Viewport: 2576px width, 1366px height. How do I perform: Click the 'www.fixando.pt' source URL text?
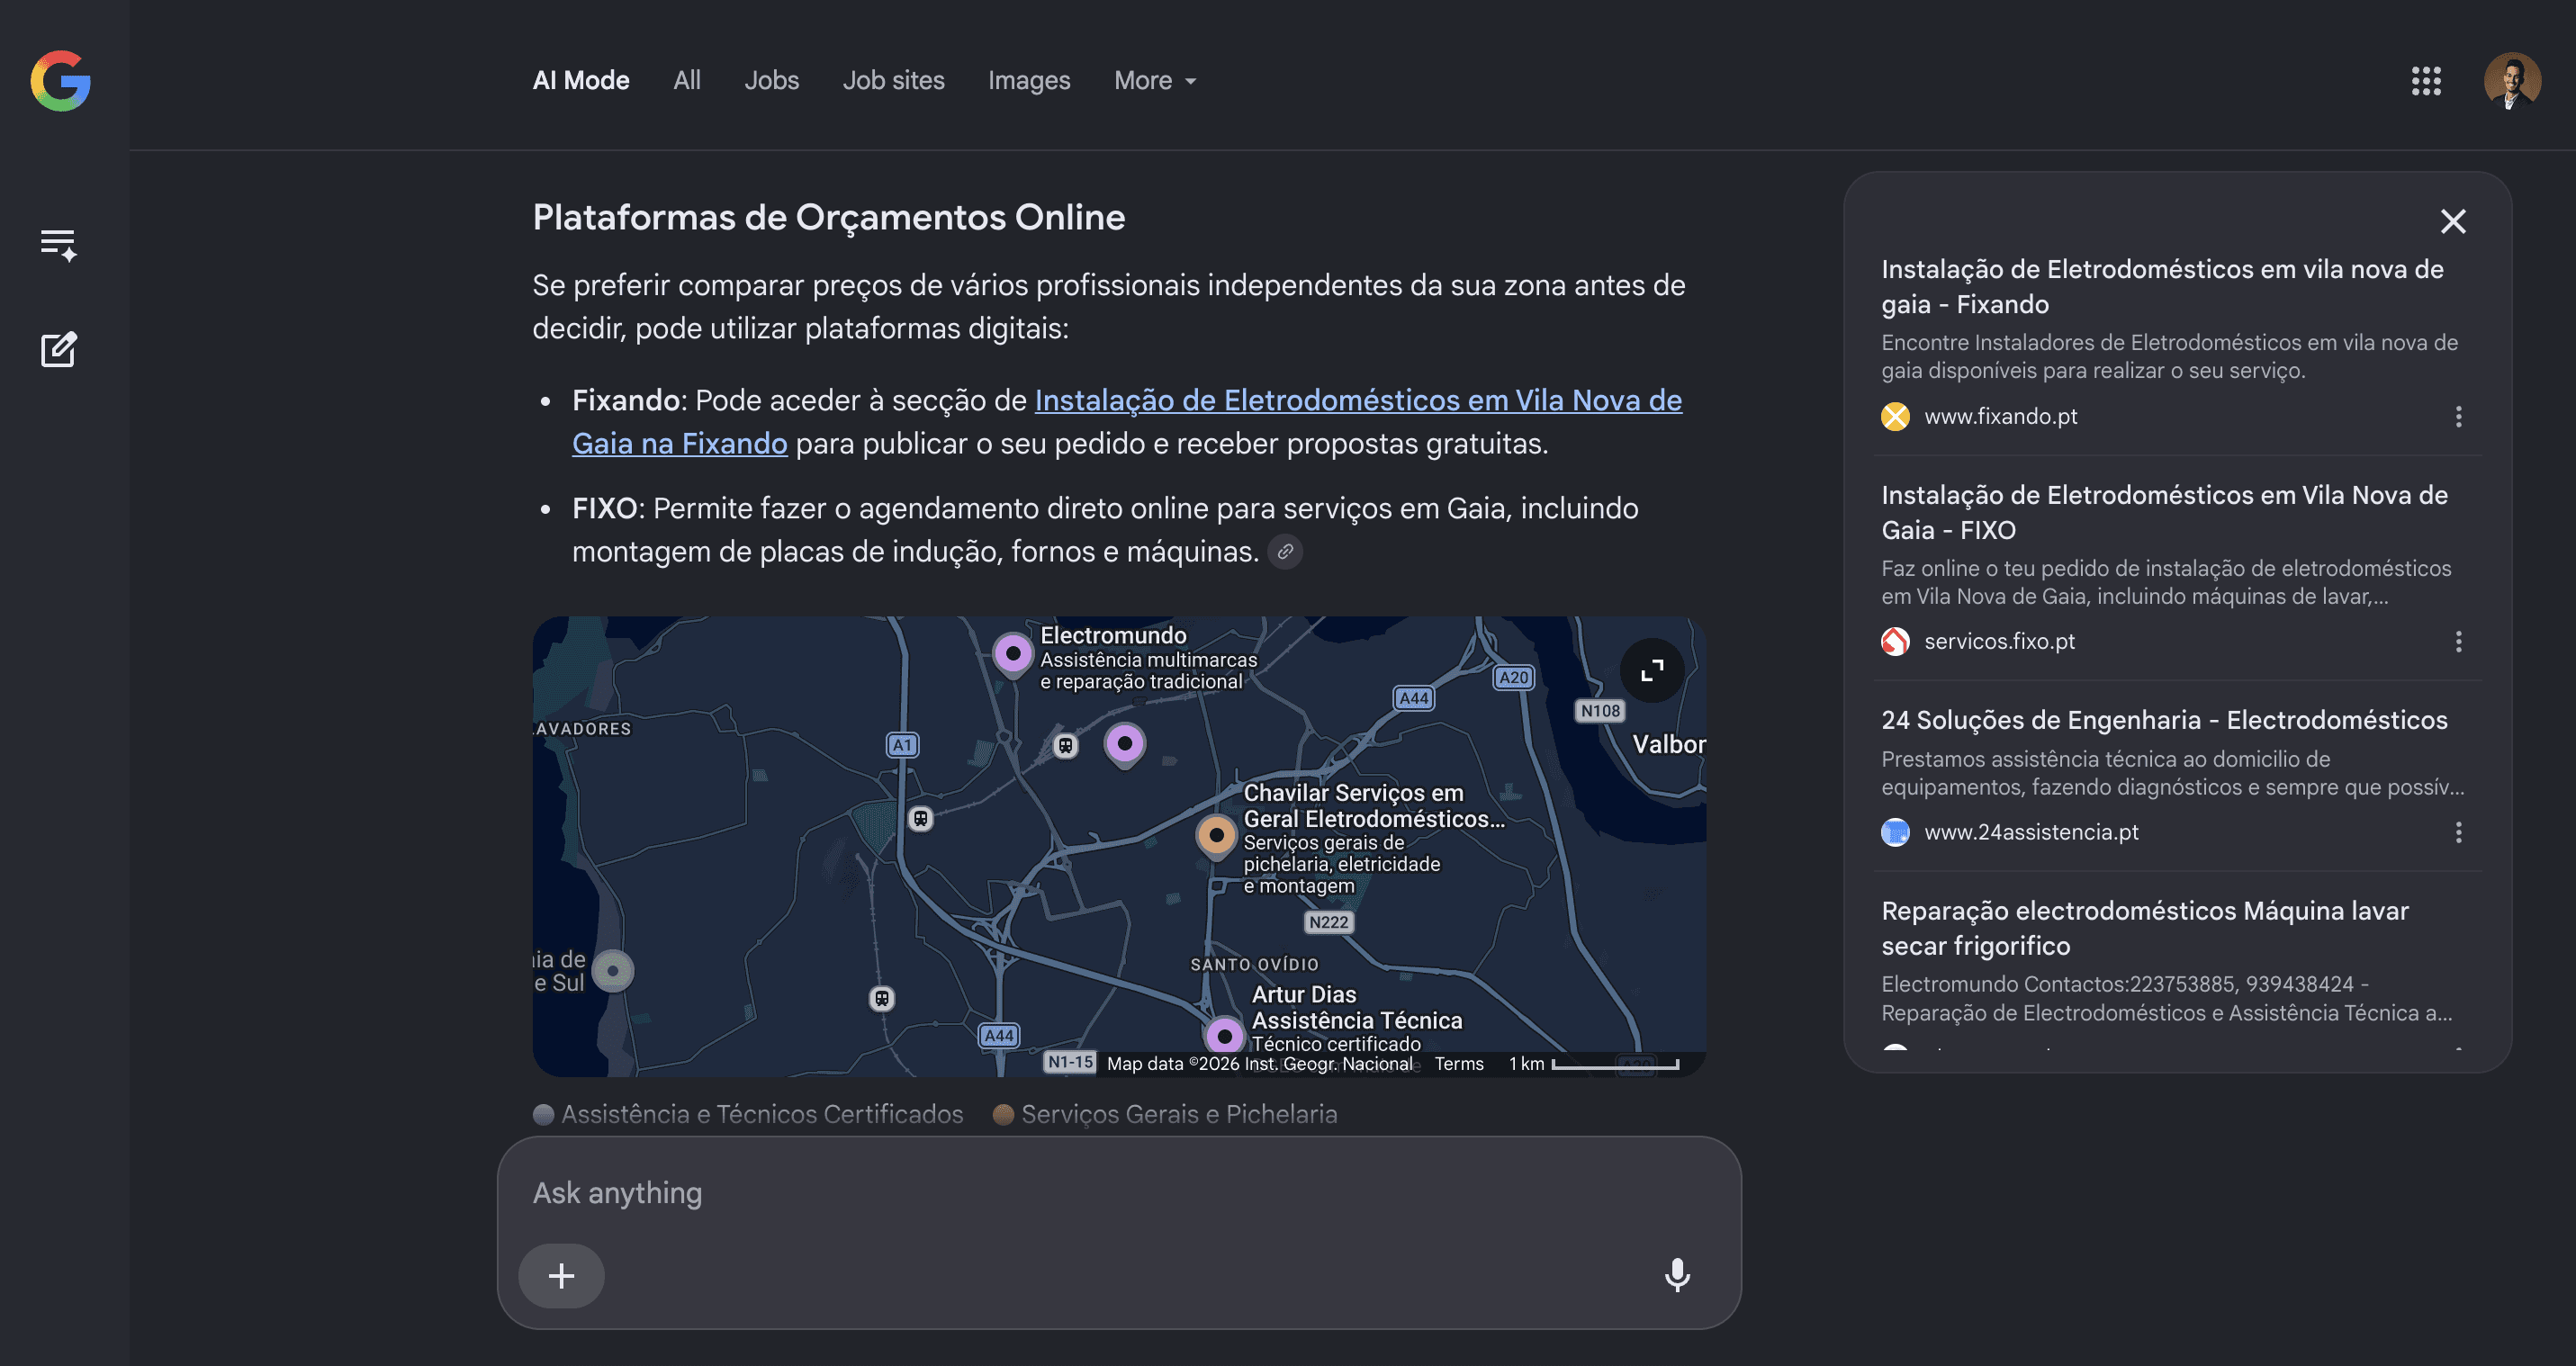(2001, 417)
